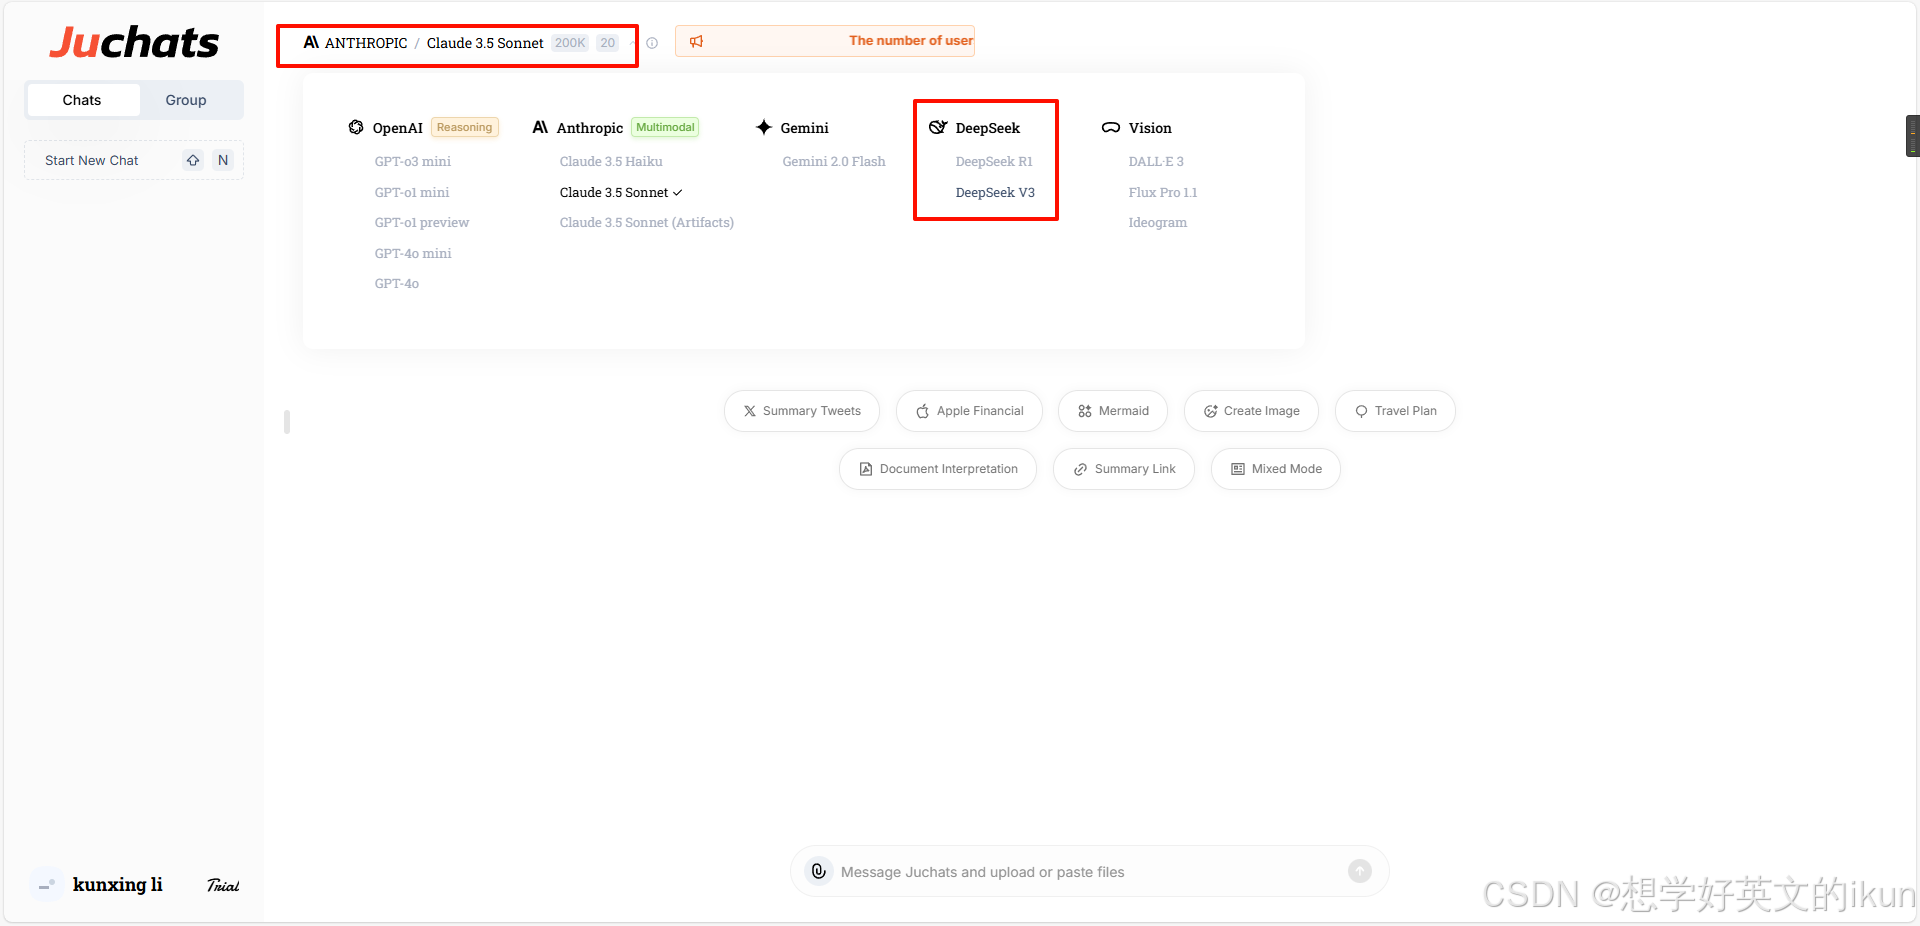Click the attachment paperclip icon
This screenshot has width=1920, height=926.
(819, 871)
